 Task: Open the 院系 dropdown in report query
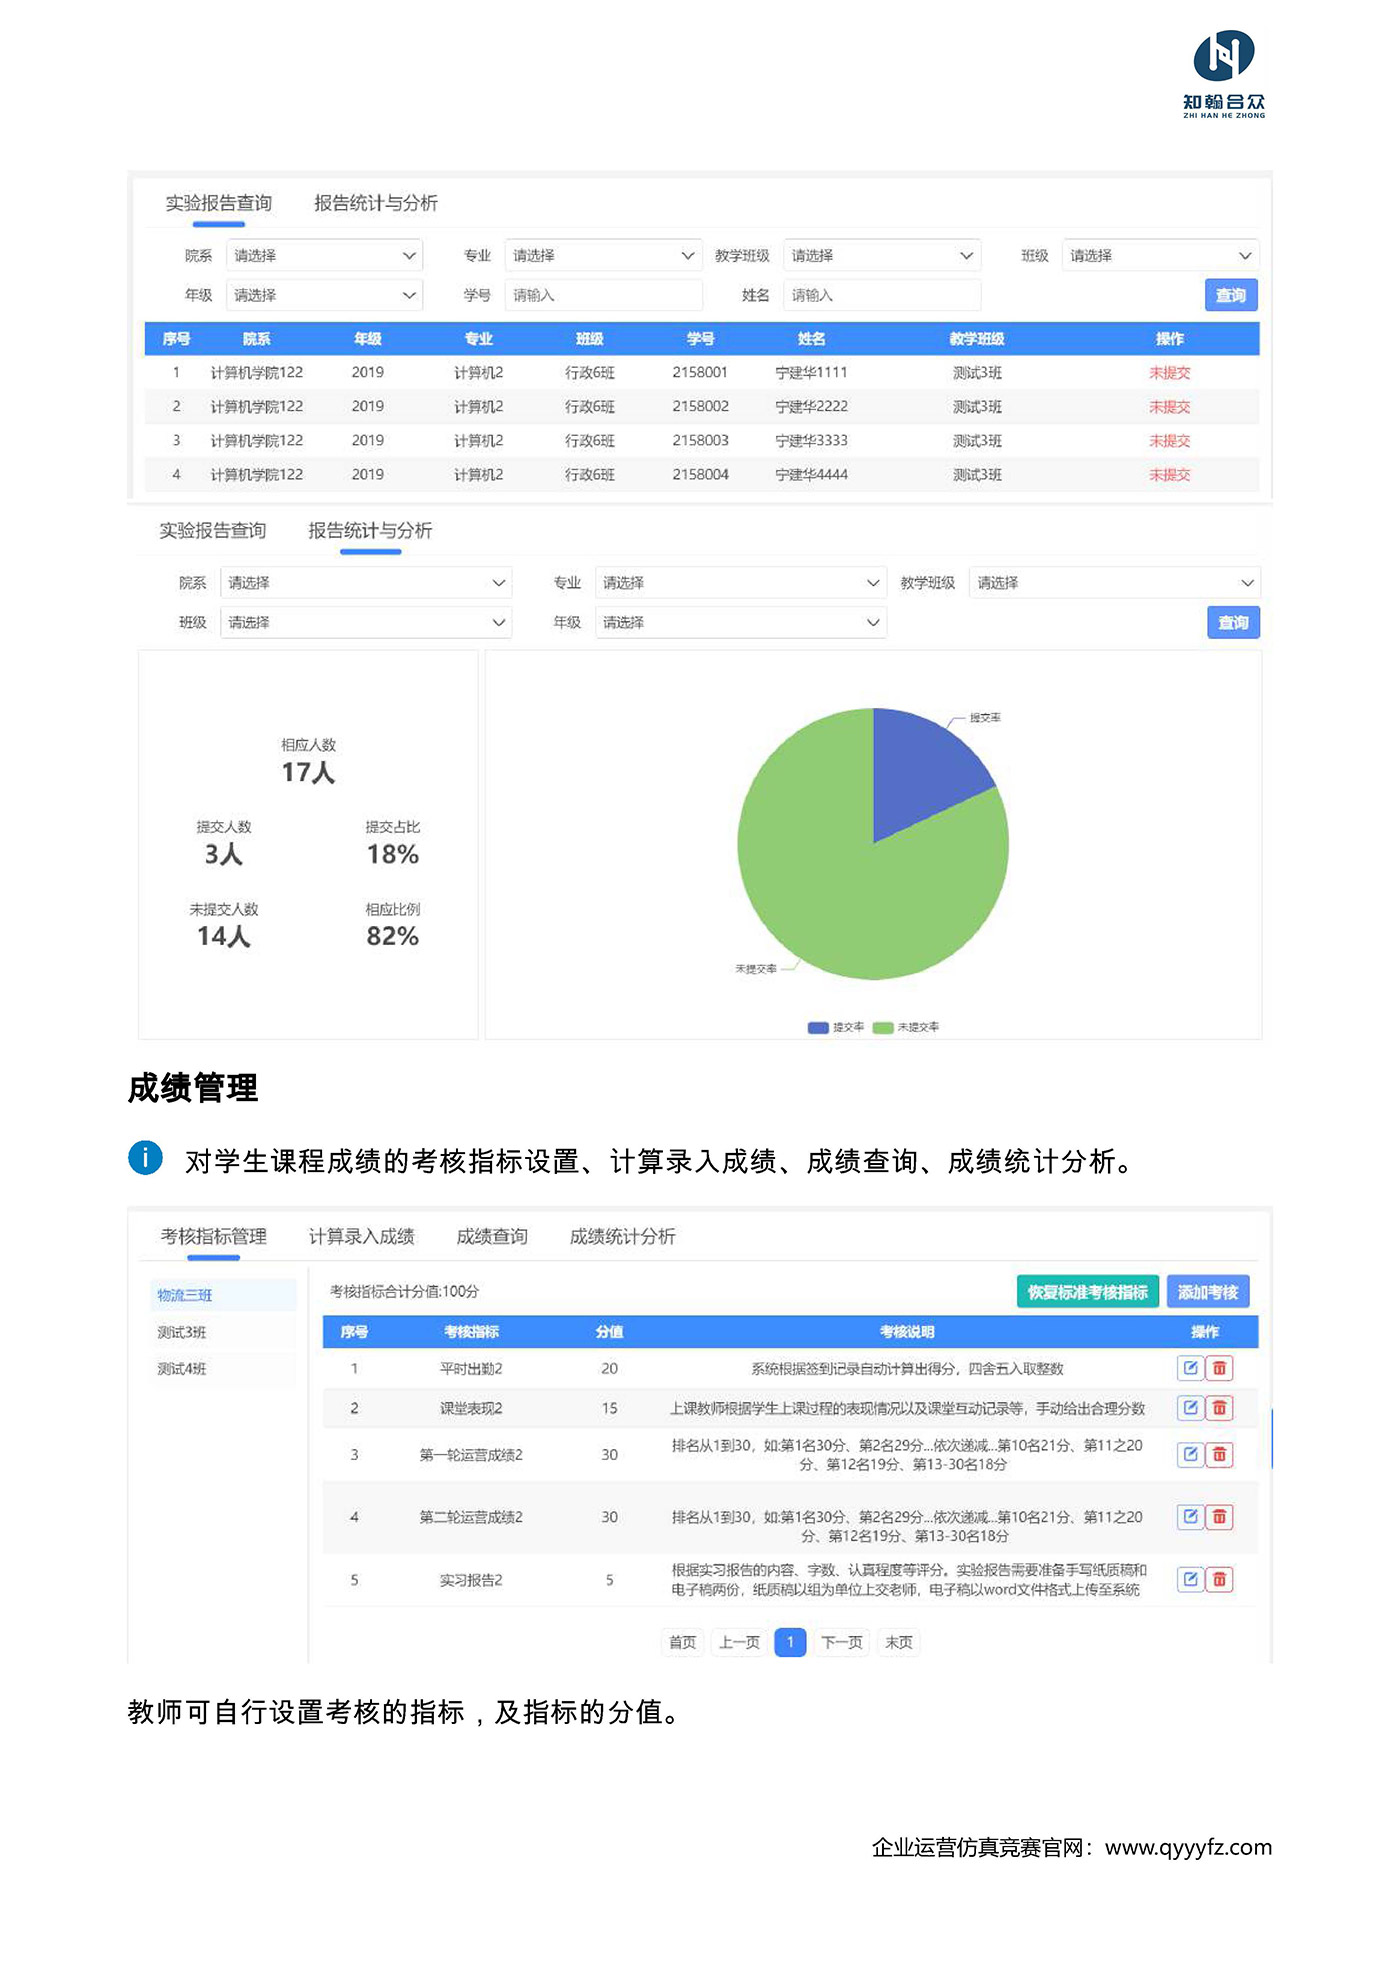324,256
